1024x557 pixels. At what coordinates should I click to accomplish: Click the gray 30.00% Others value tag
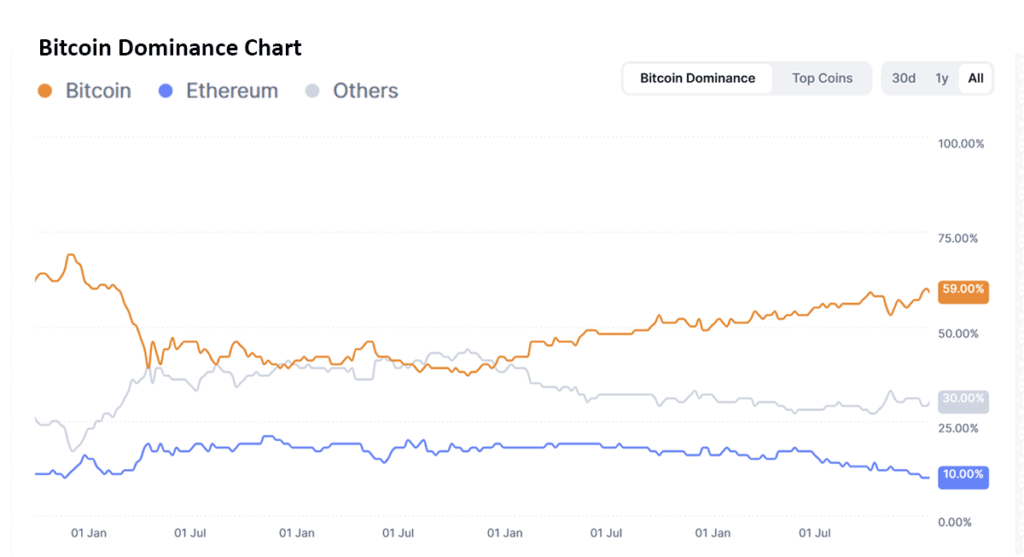pyautogui.click(x=964, y=399)
